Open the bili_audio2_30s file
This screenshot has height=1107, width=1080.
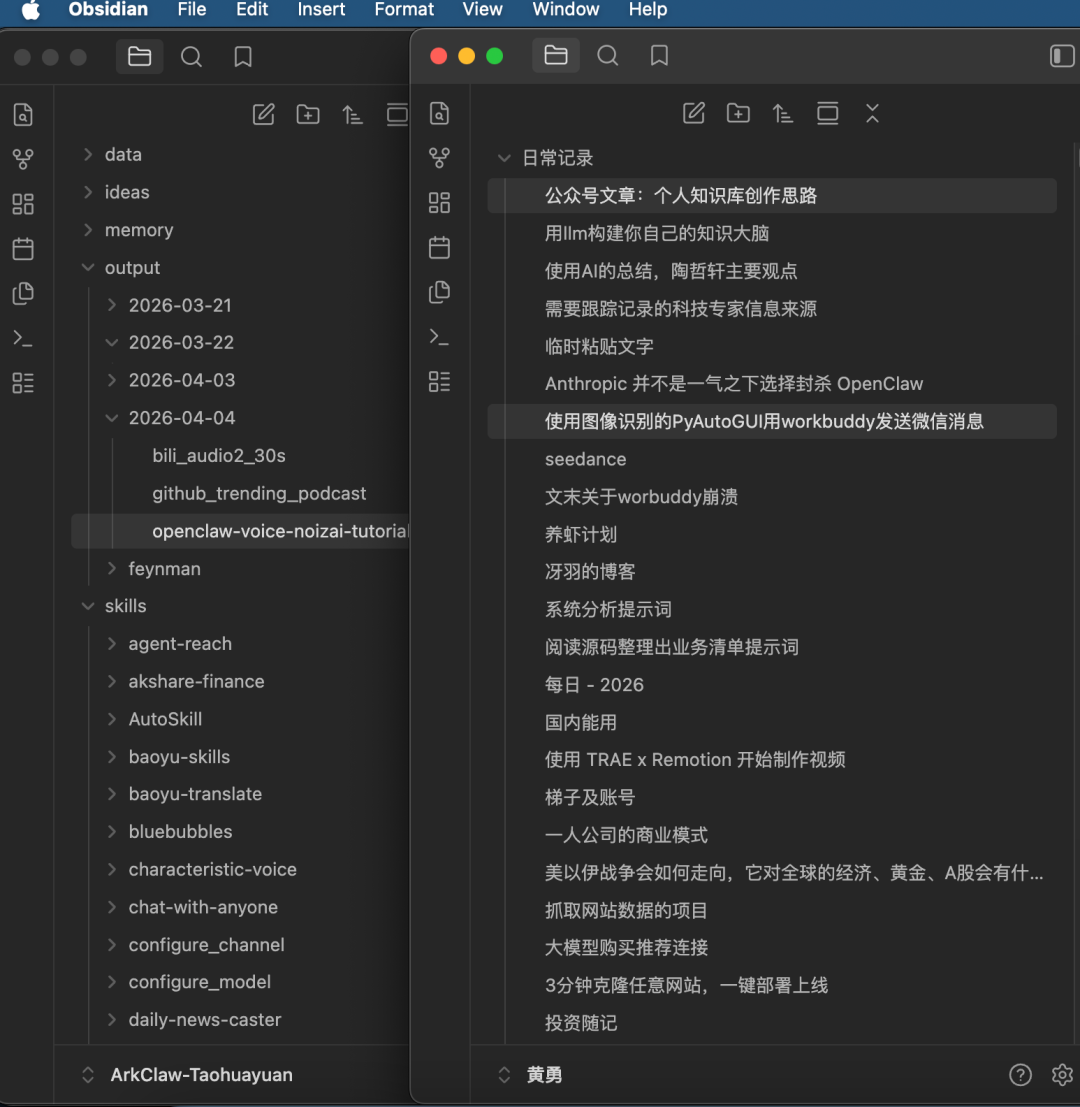[x=219, y=455]
